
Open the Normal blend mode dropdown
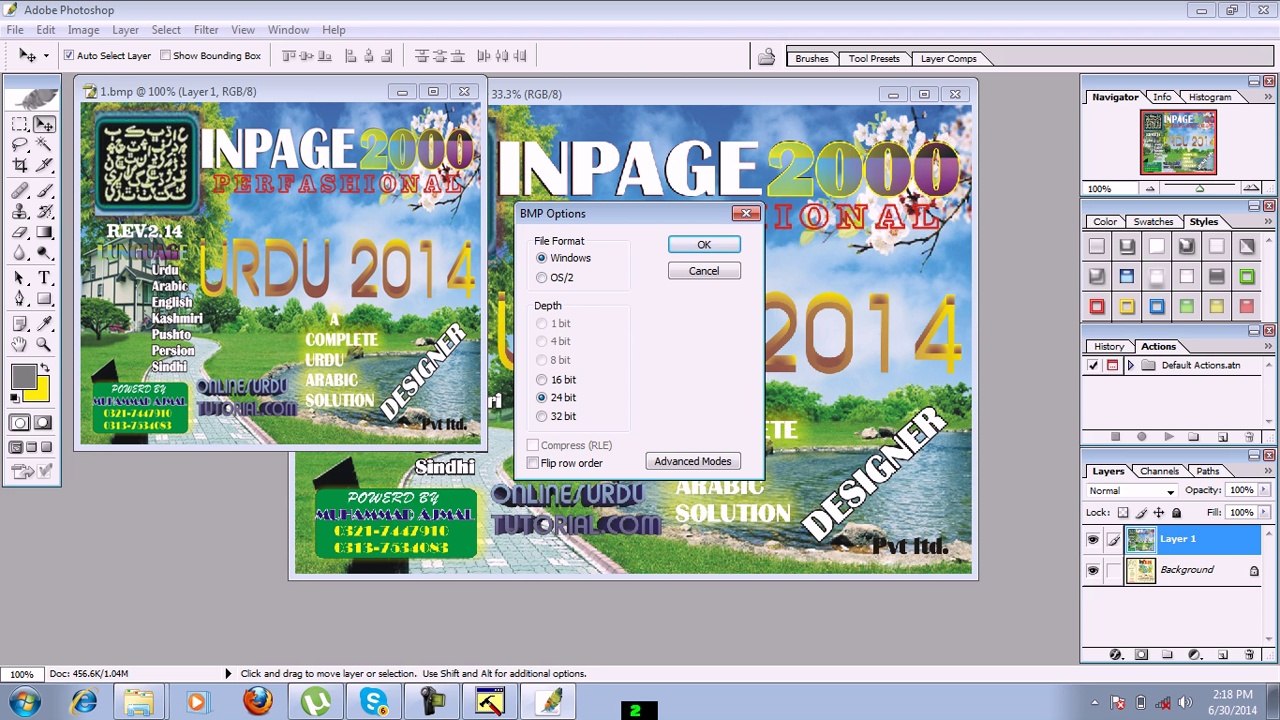coord(1131,491)
